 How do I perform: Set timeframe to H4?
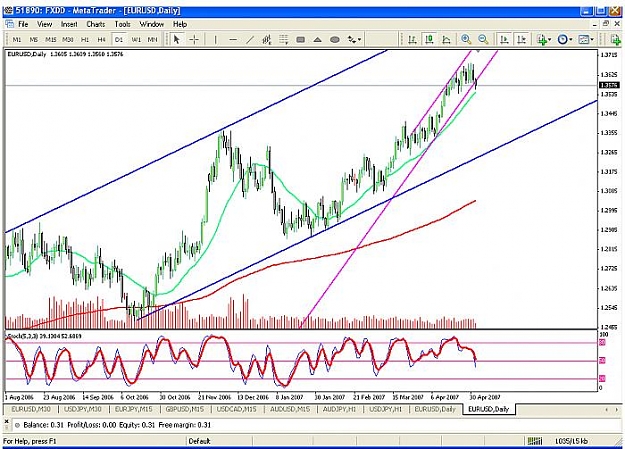click(x=102, y=39)
